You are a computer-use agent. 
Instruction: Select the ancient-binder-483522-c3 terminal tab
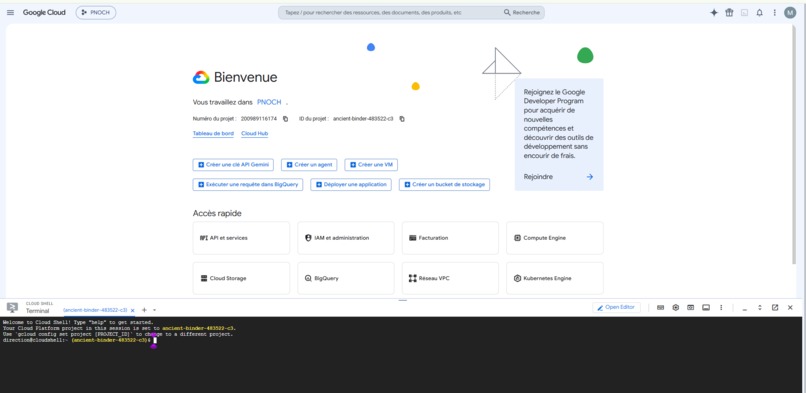tap(95, 310)
